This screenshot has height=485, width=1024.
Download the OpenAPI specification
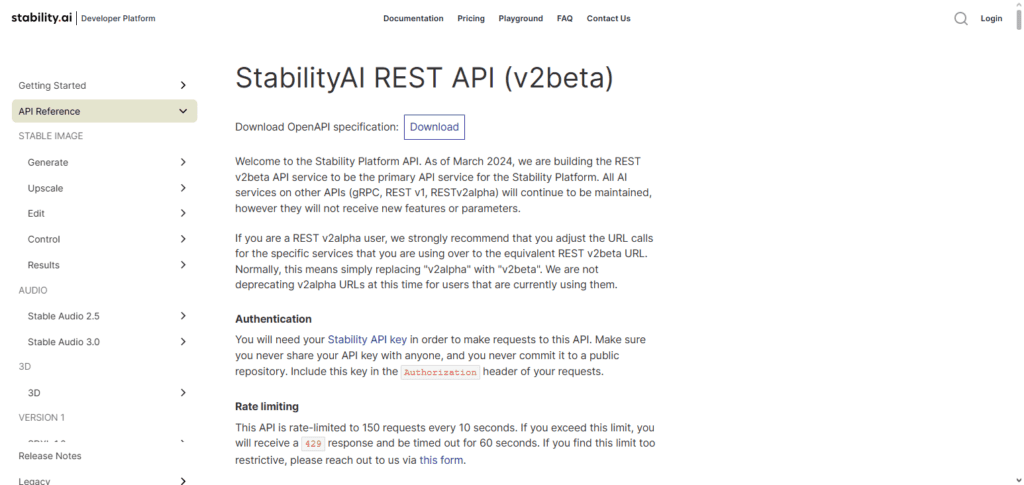tap(434, 127)
